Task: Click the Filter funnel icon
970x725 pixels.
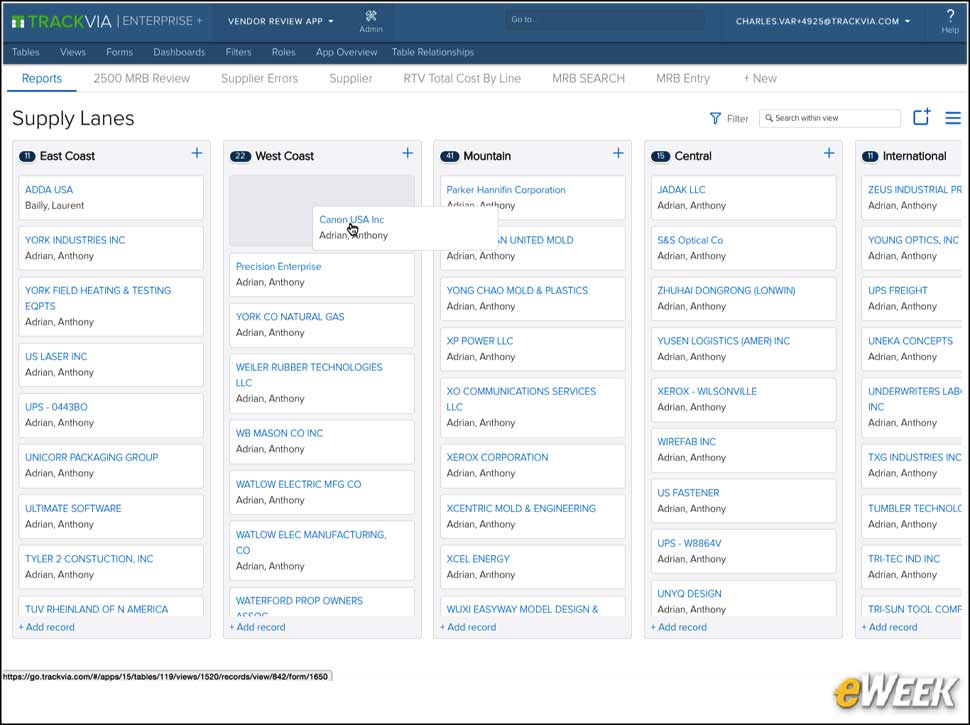Action: pos(715,118)
